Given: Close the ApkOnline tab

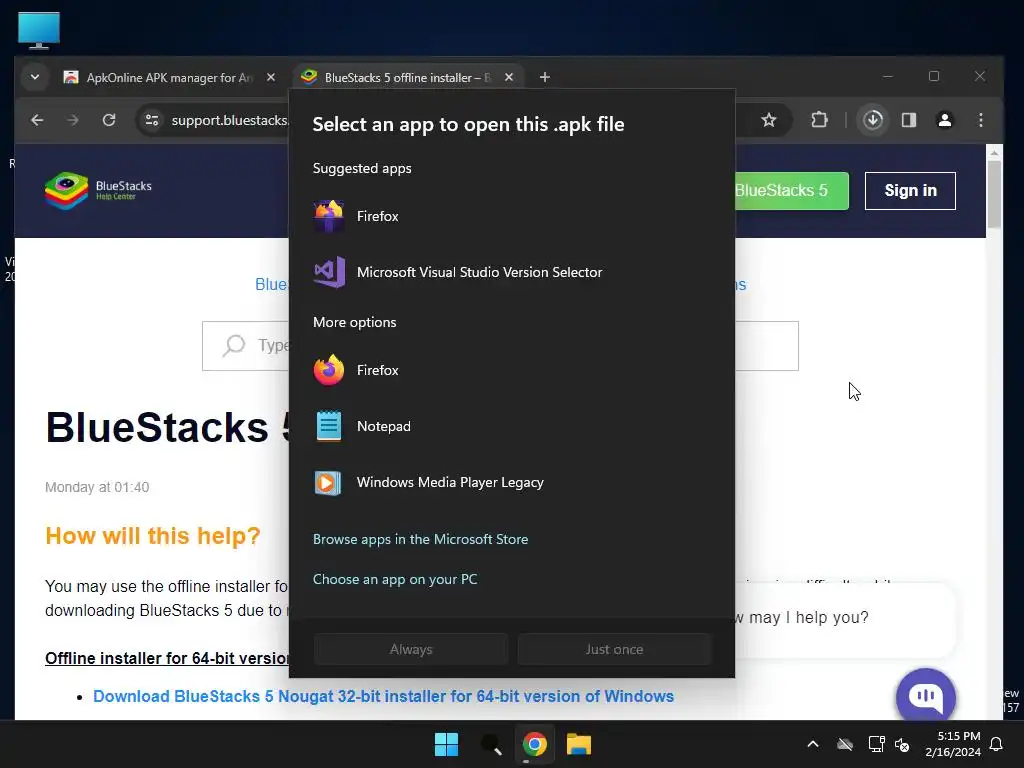Looking at the screenshot, I should click(270, 77).
